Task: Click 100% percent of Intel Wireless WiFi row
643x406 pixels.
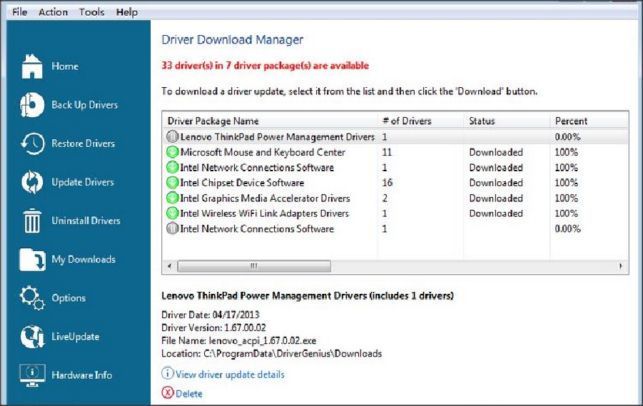Action: [x=566, y=213]
